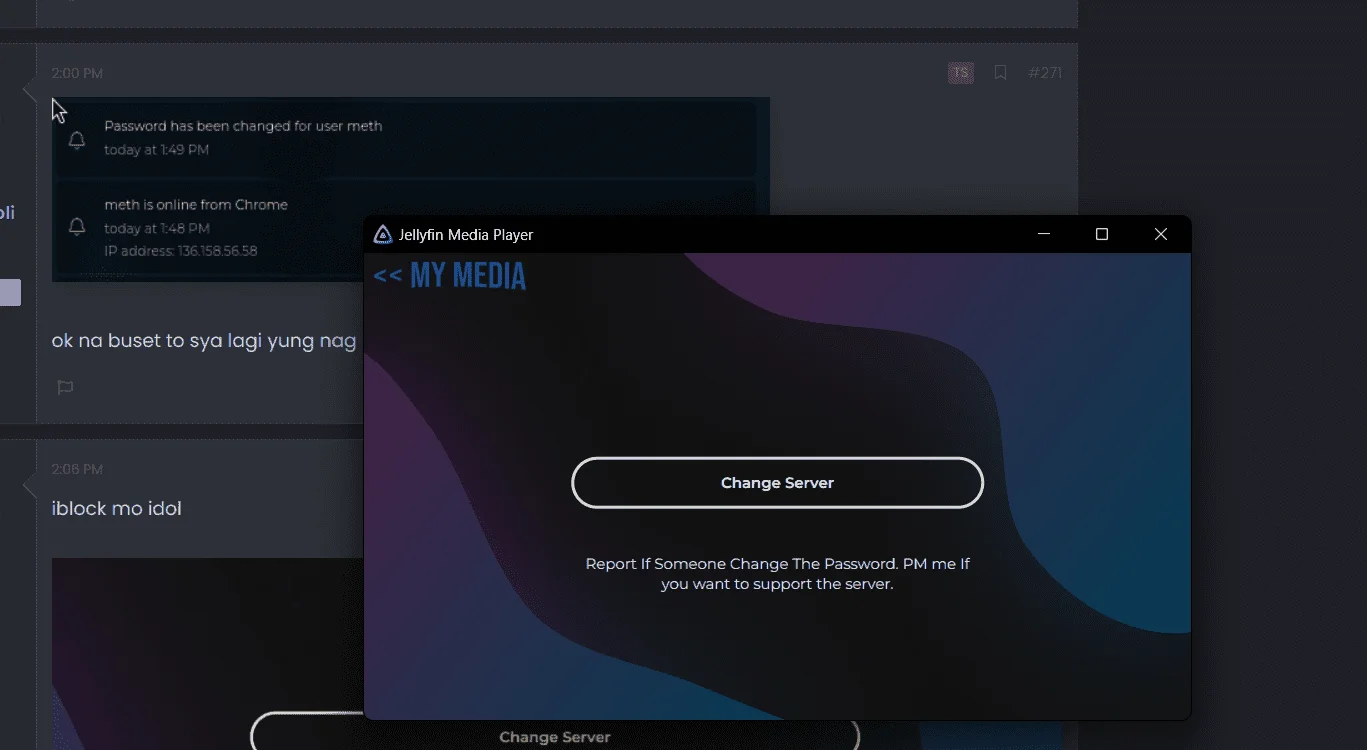
Task: Report the 2:00 PM post with flag icon
Action: coord(65,388)
